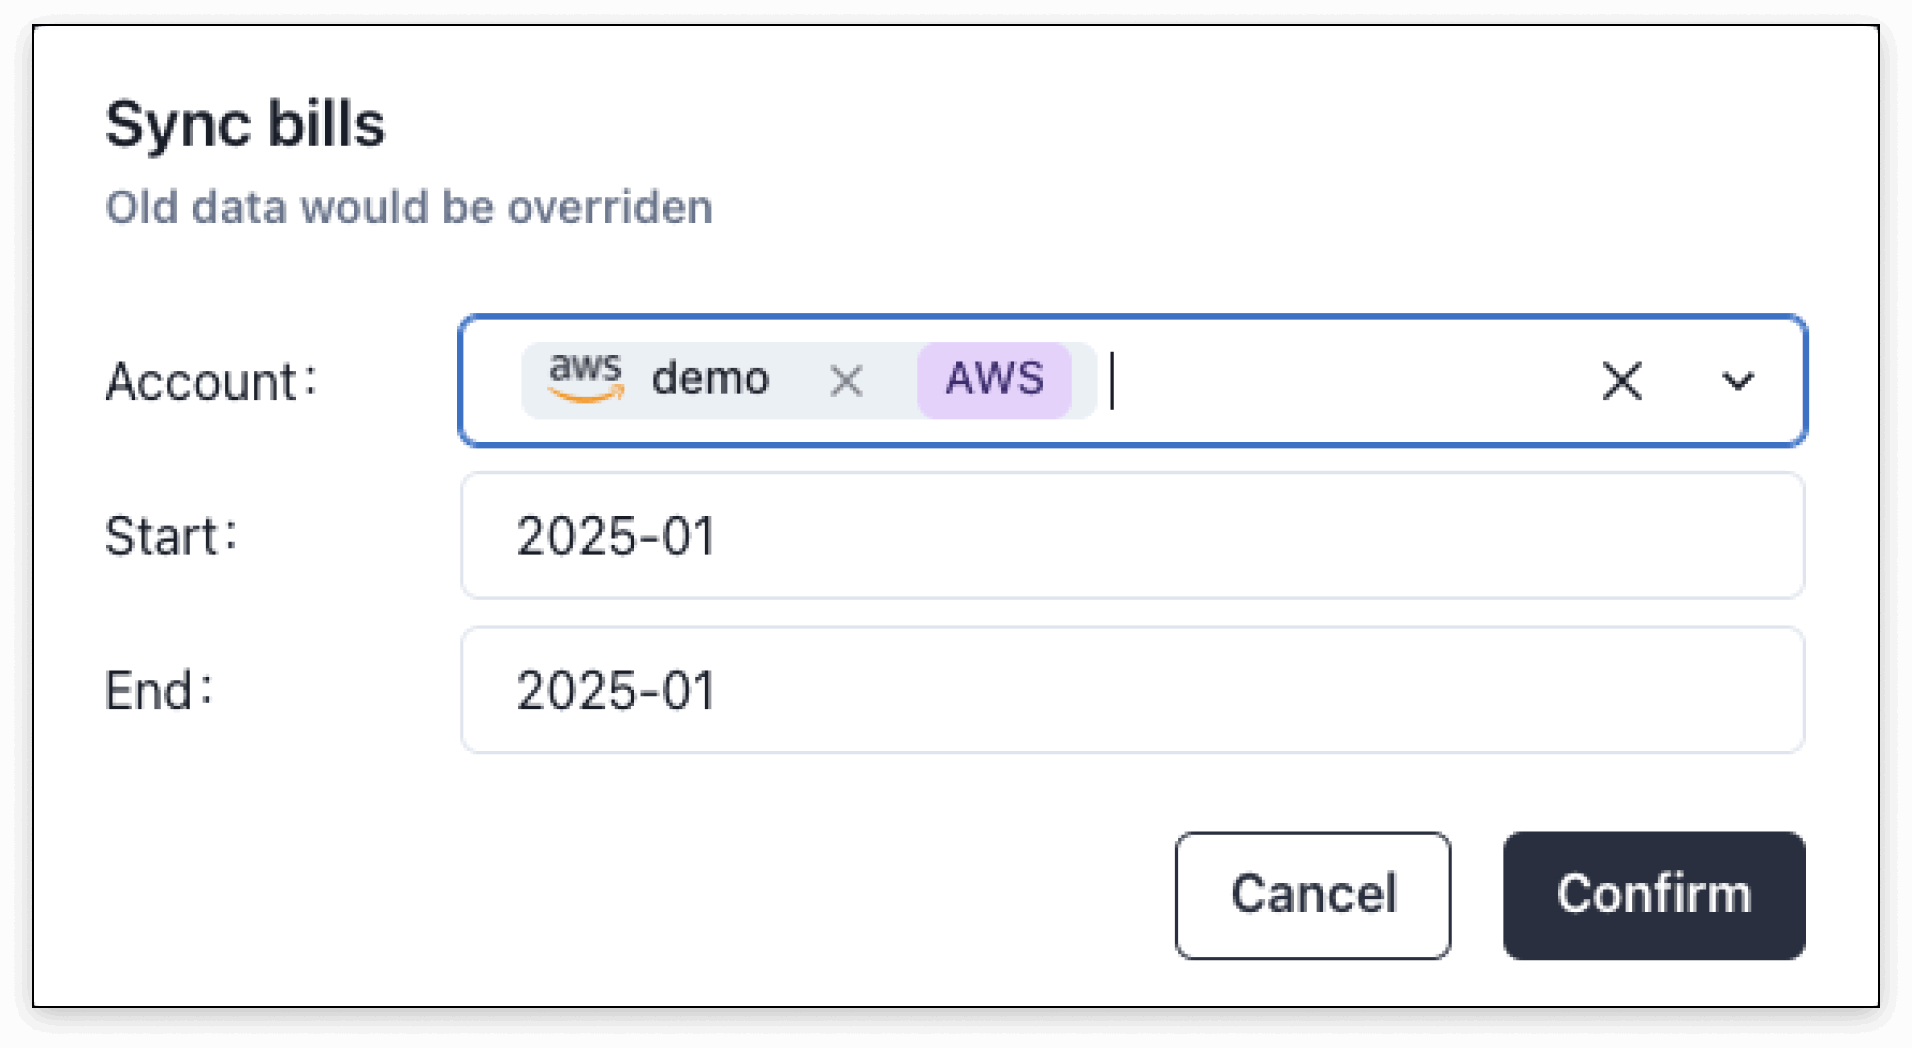The width and height of the screenshot is (1912, 1048).
Task: Focus the Account search input area
Action: point(1340,380)
